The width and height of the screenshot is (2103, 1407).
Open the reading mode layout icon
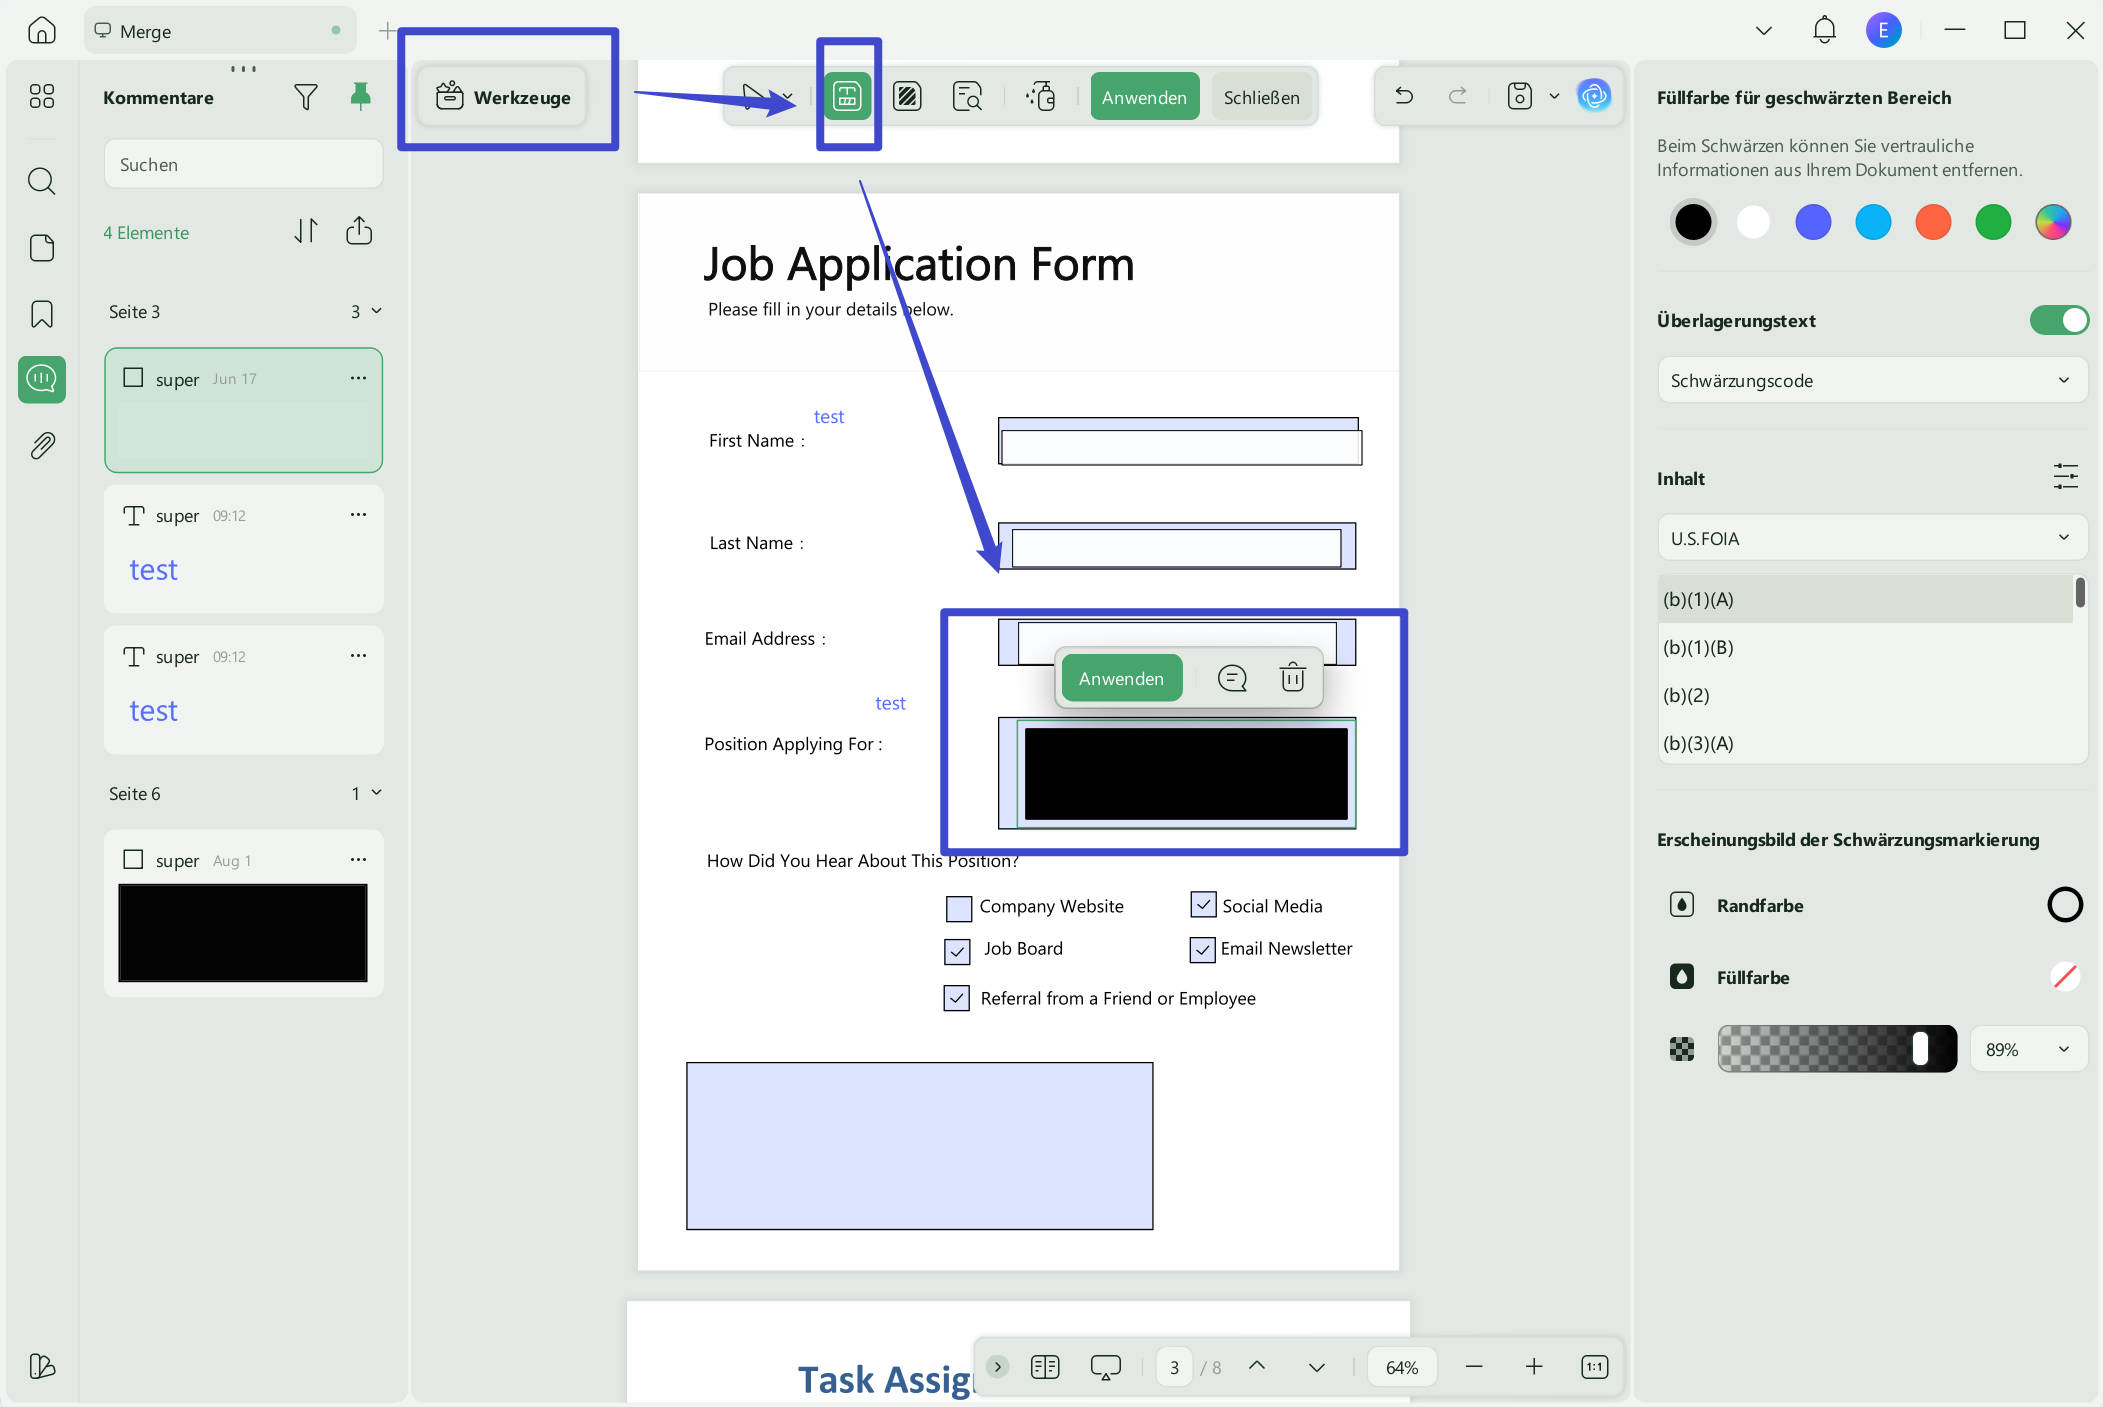pos(1045,1366)
